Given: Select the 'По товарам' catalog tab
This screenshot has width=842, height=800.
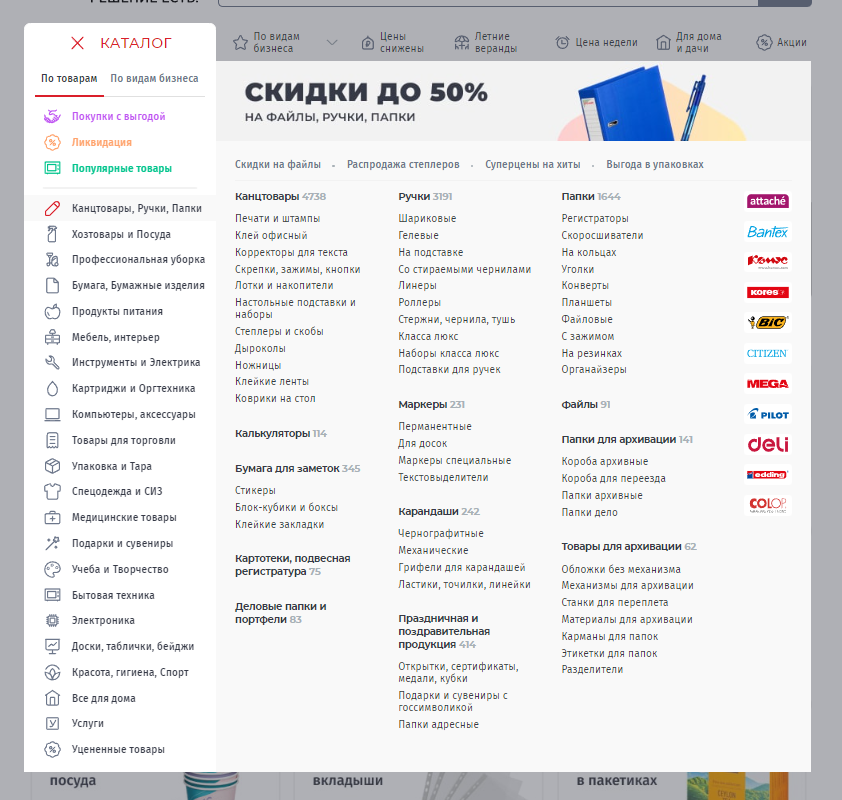Looking at the screenshot, I should [x=69, y=78].
